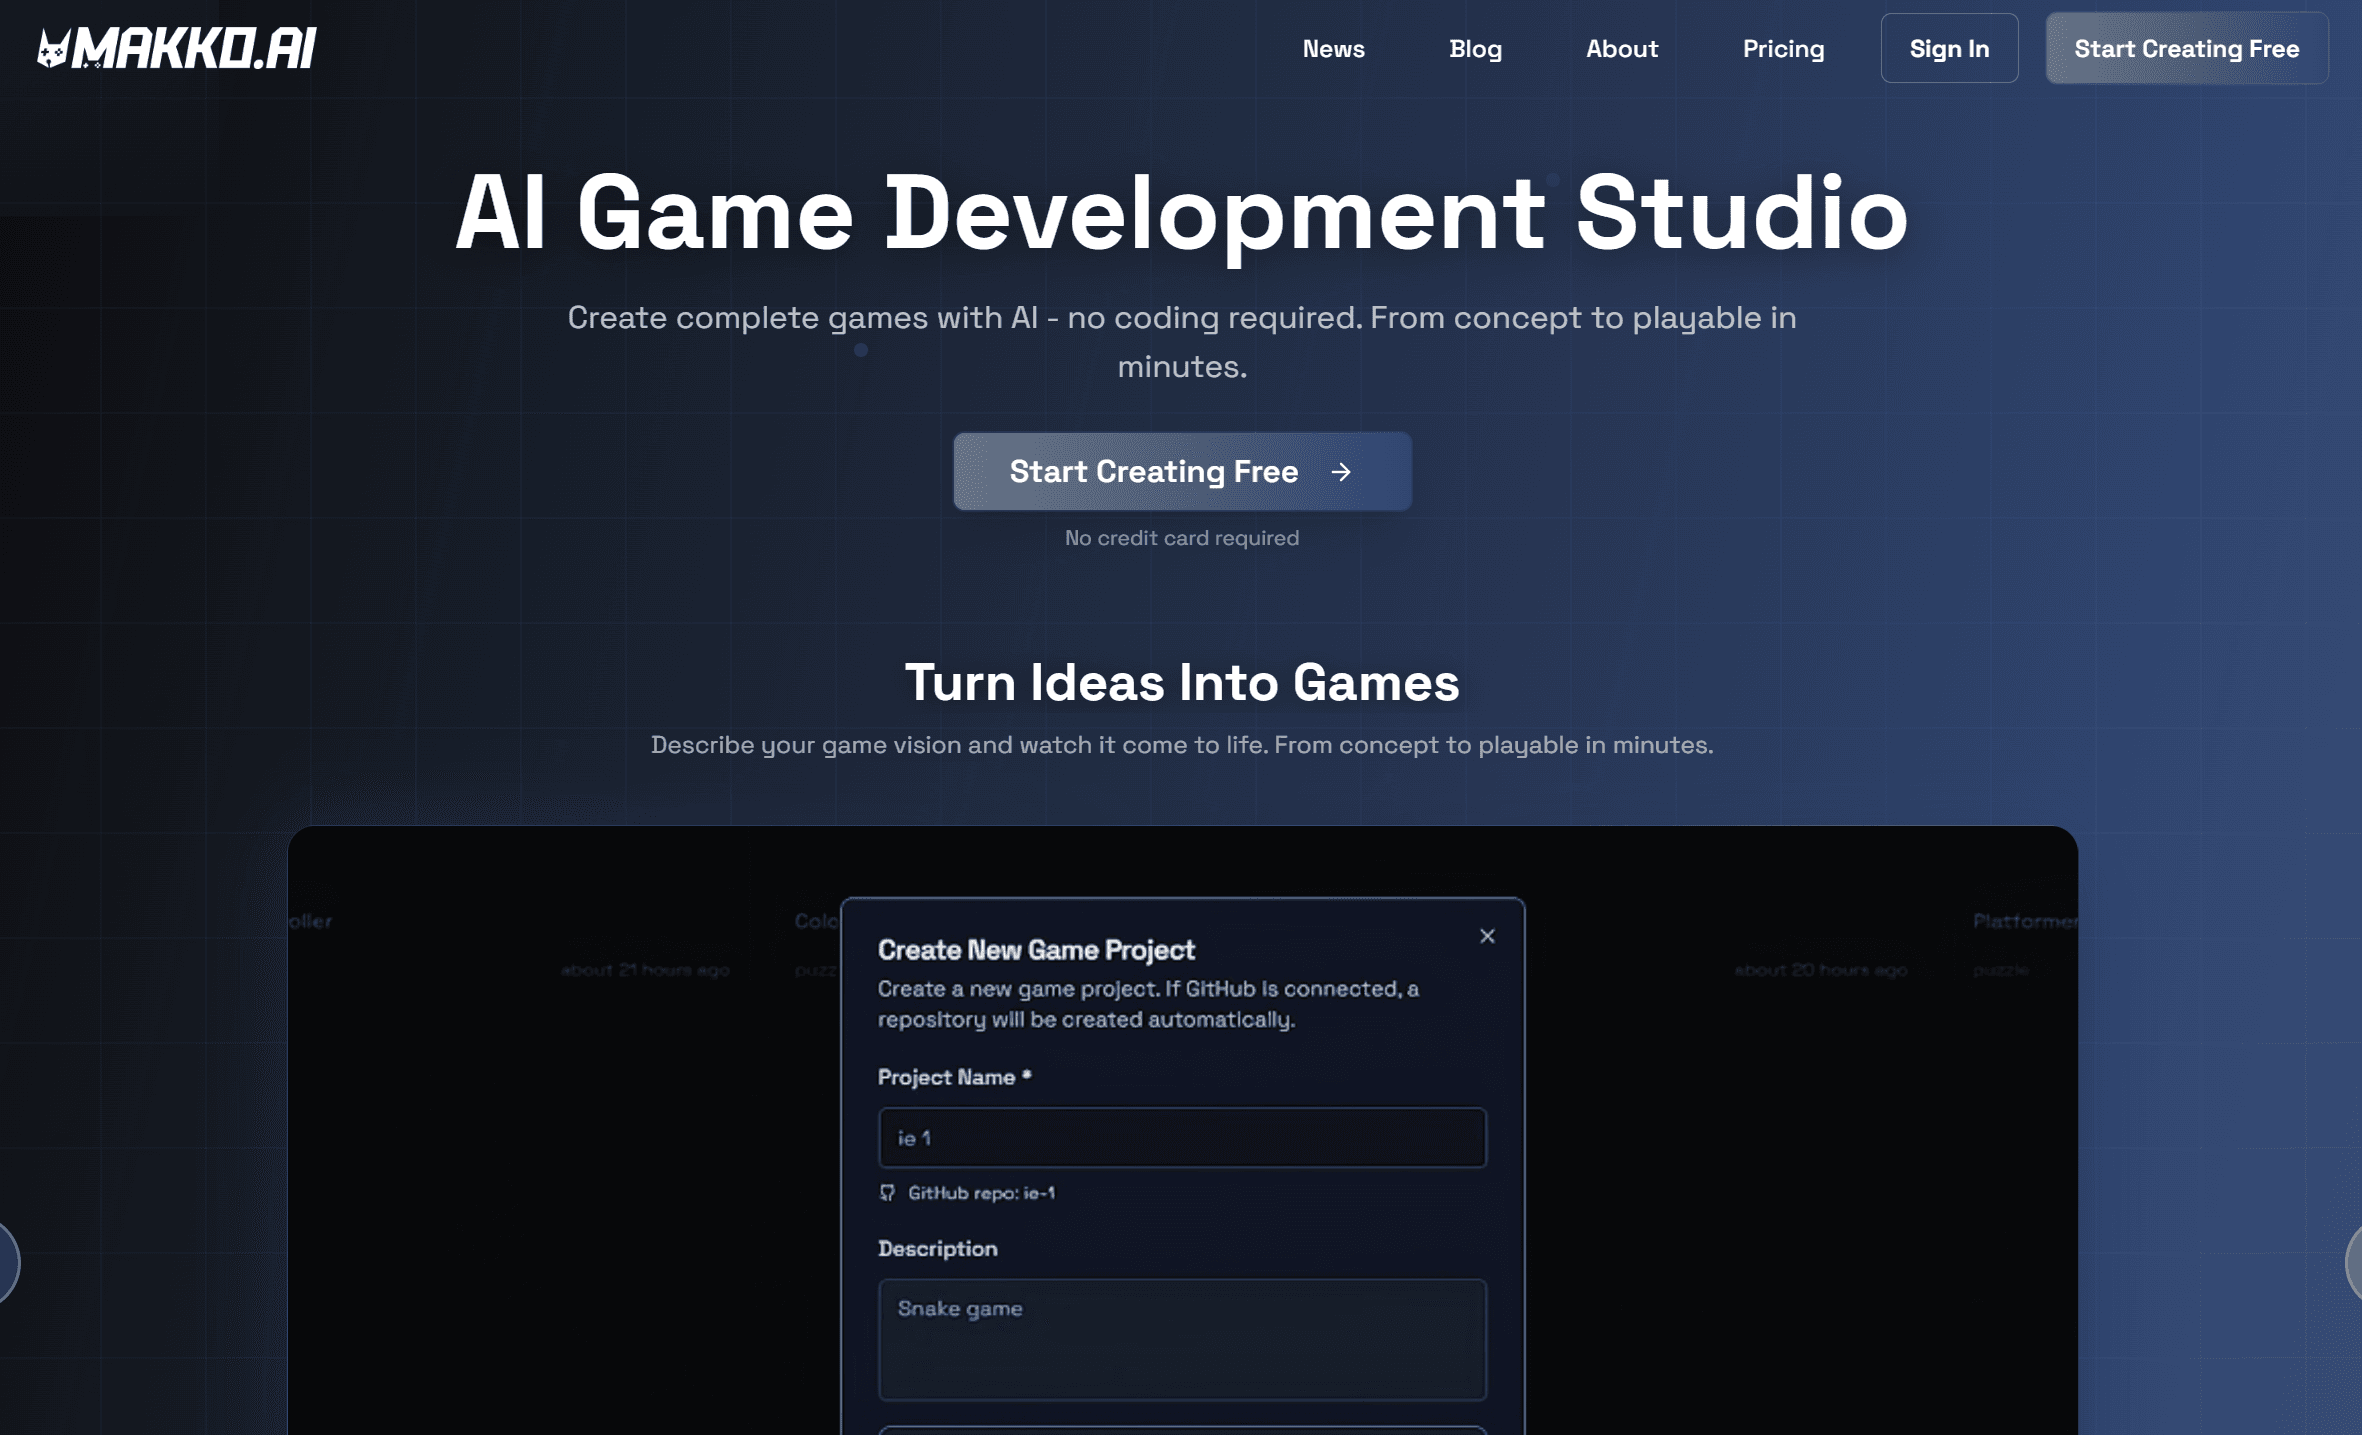The image size is (2362, 1435).
Task: Click the 'AI Game Development Studio' headline
Action: click(1181, 212)
